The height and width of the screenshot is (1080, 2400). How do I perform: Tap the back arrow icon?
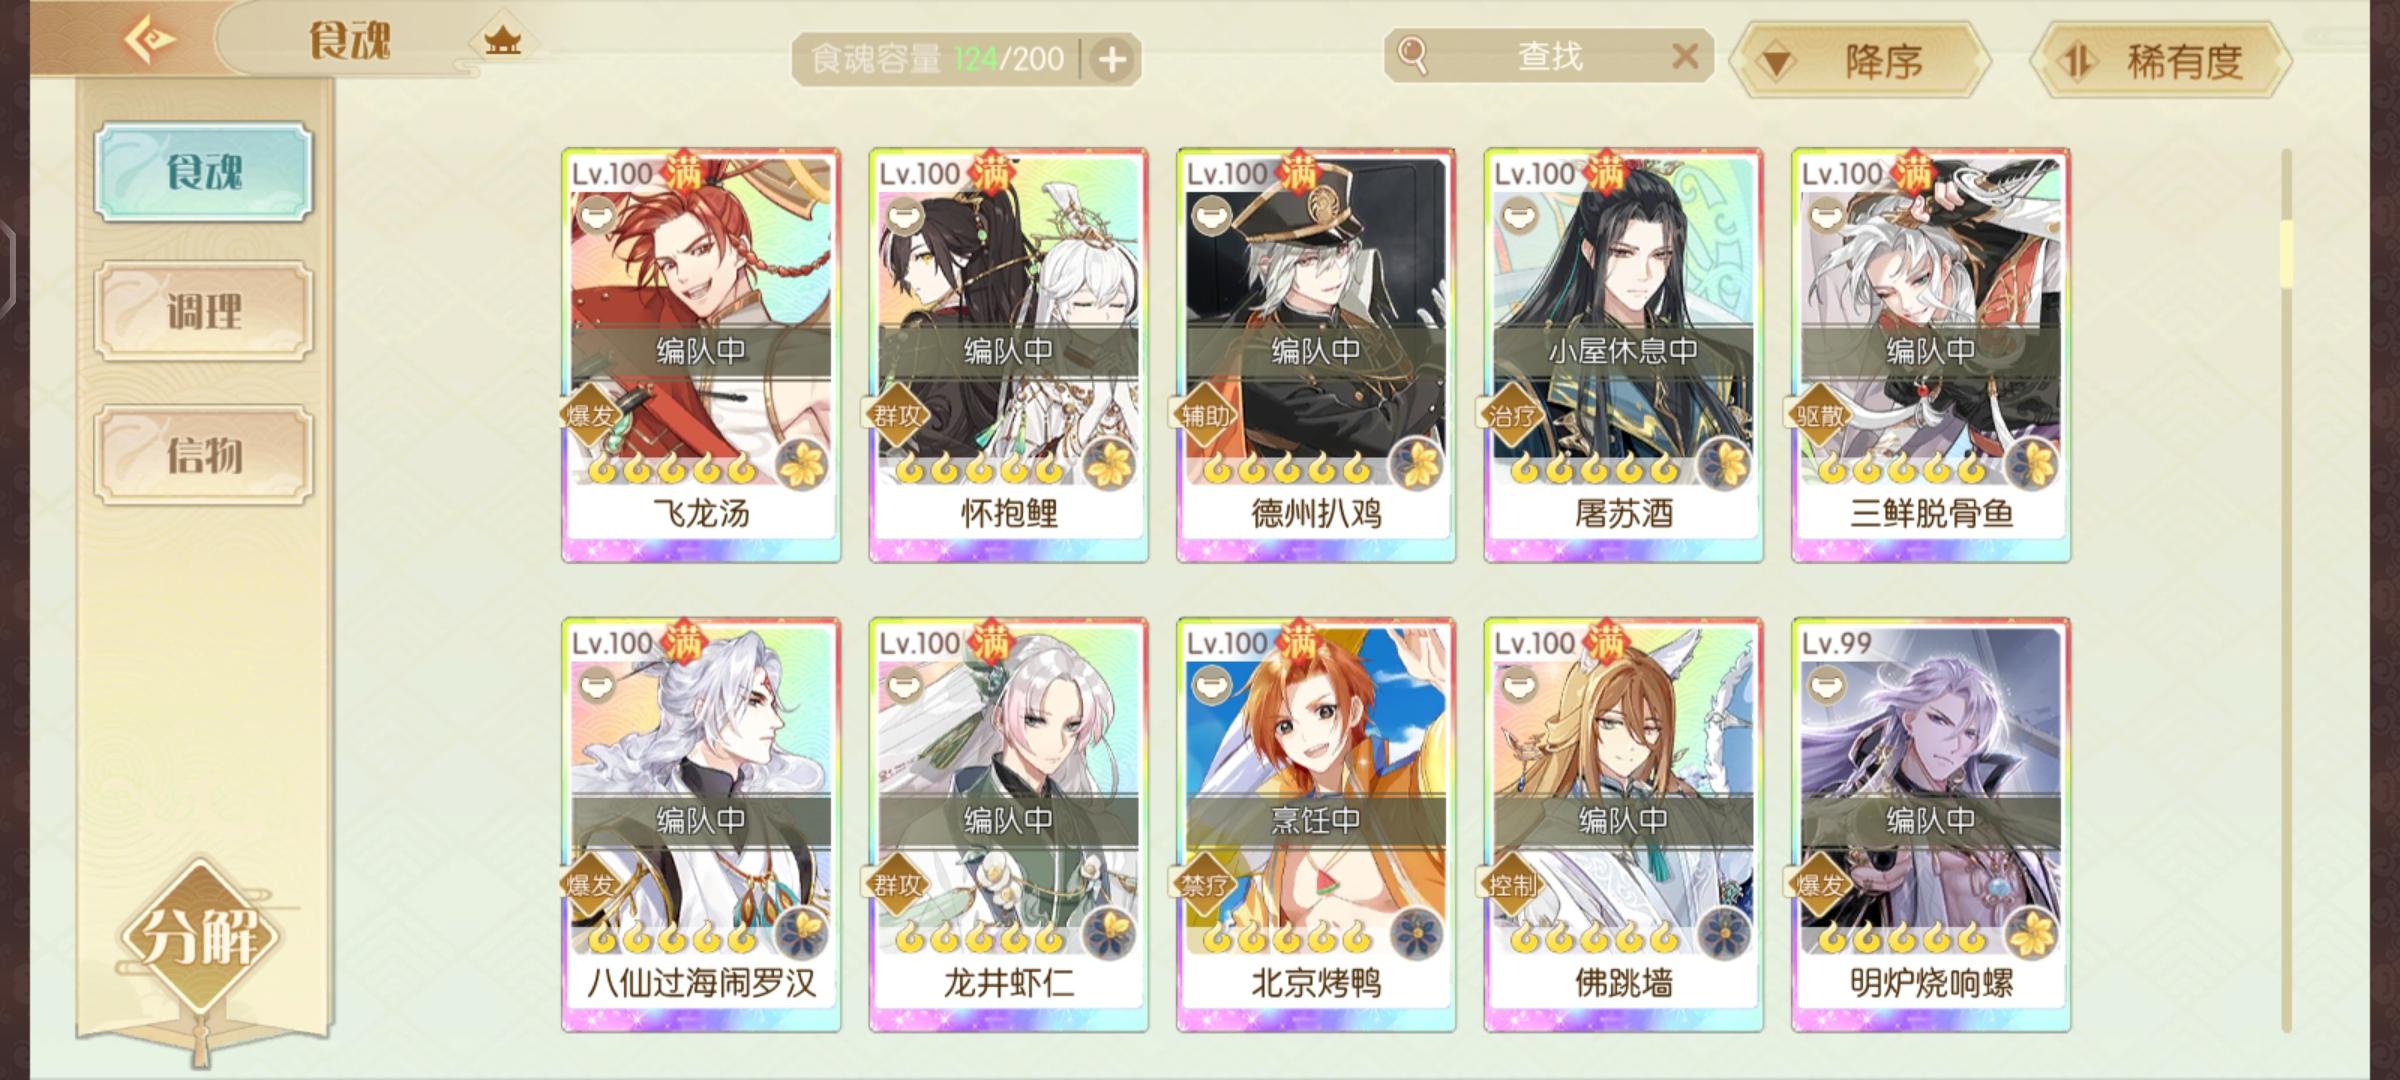150,40
